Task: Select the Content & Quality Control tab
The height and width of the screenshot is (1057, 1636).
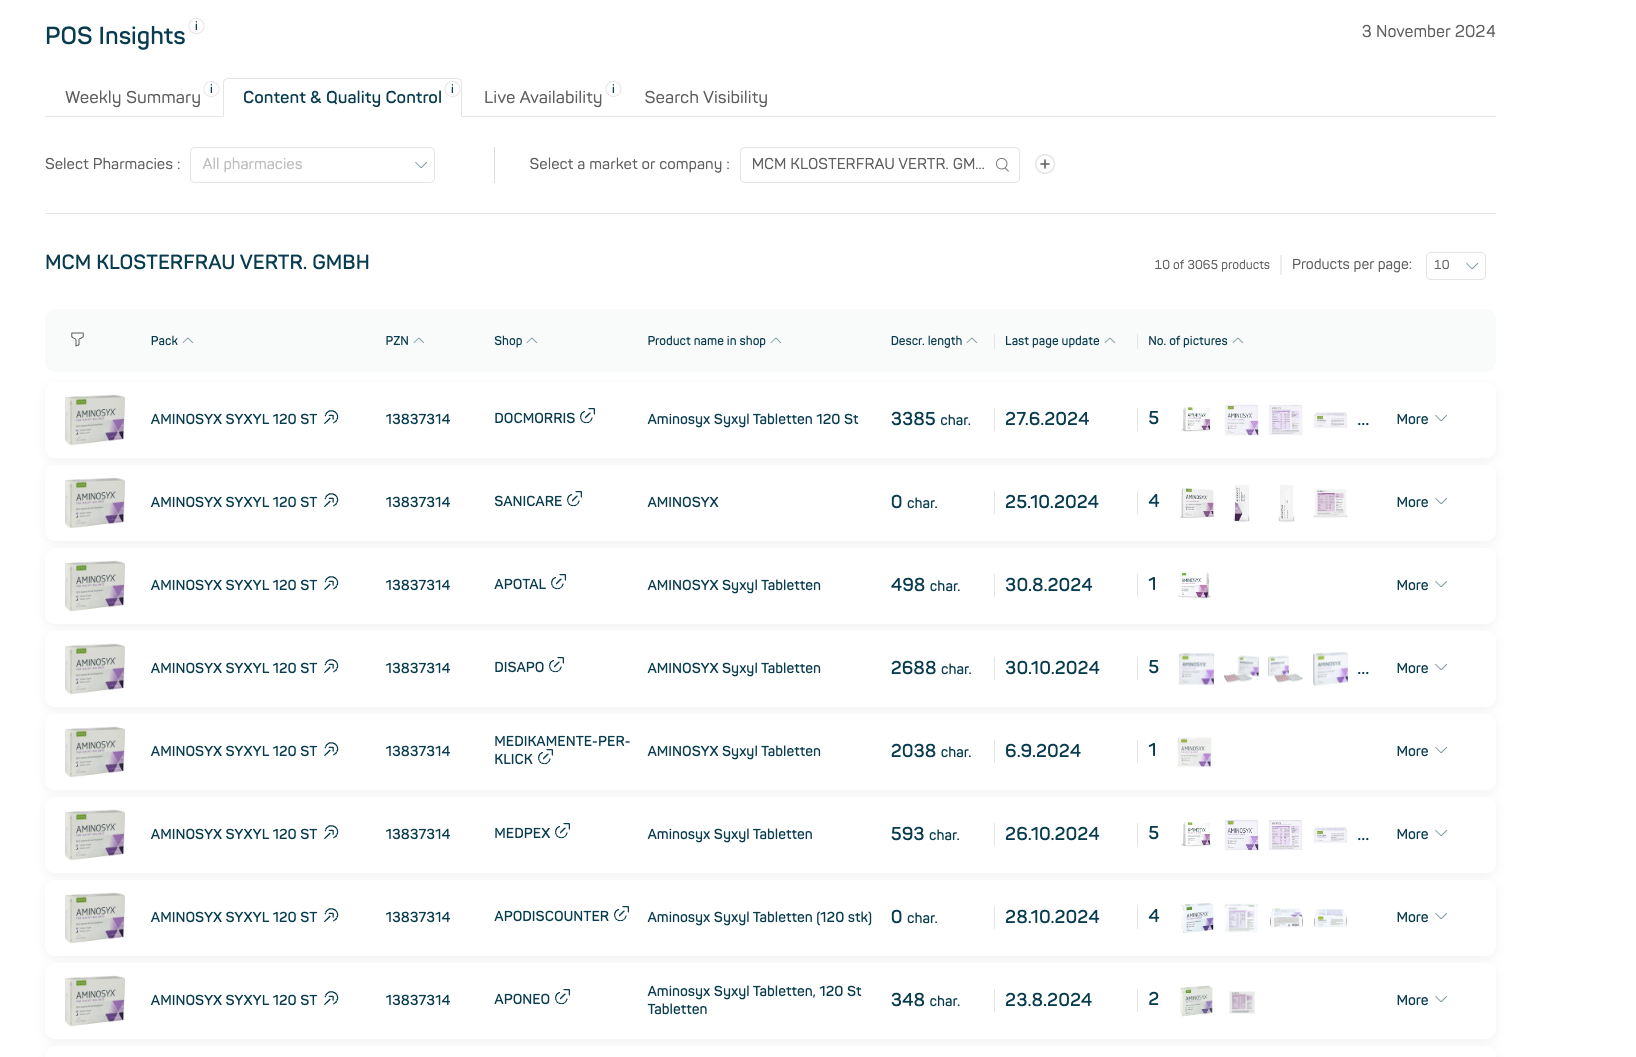Action: [342, 97]
